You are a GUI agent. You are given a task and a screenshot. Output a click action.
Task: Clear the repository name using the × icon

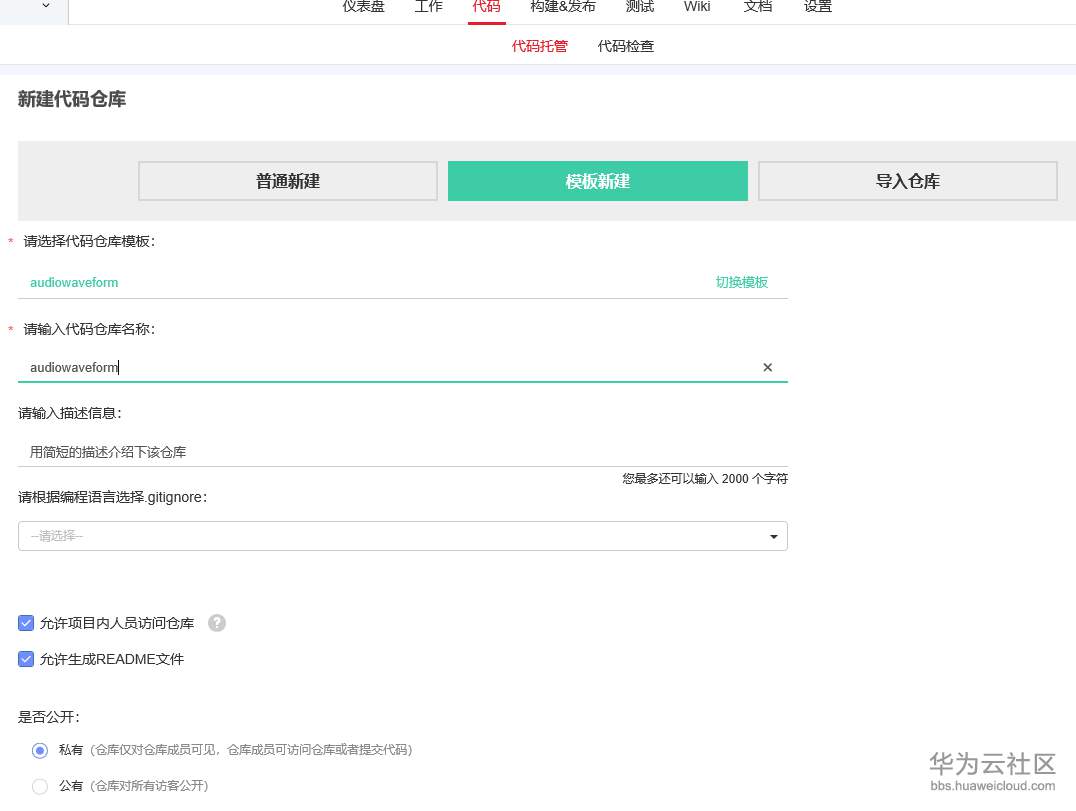(x=767, y=367)
